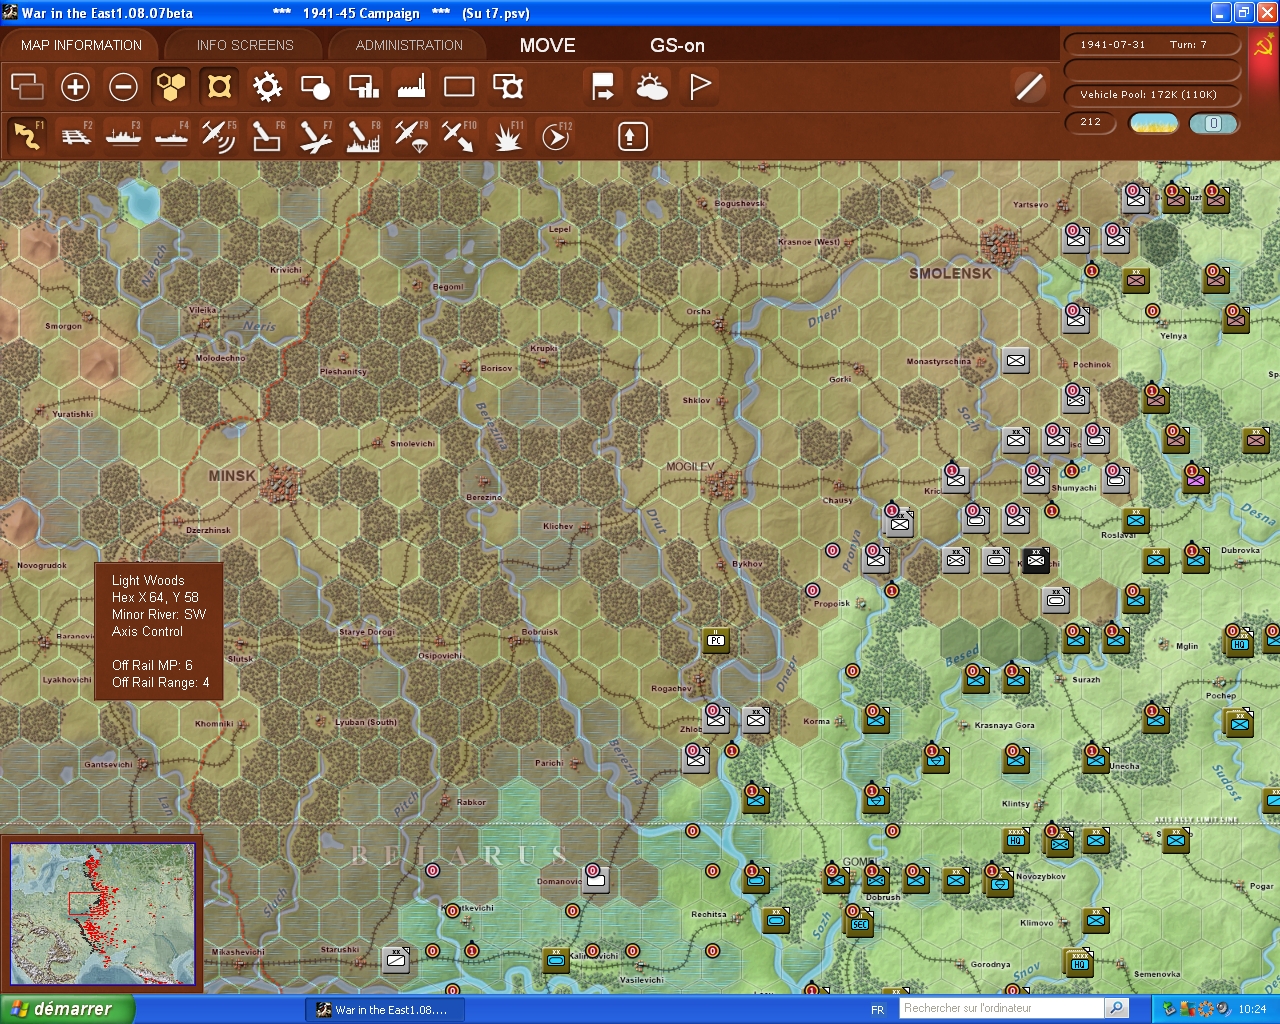
Task: Toggle the highlighted unit-frame icon next to hexes
Action: point(219,87)
